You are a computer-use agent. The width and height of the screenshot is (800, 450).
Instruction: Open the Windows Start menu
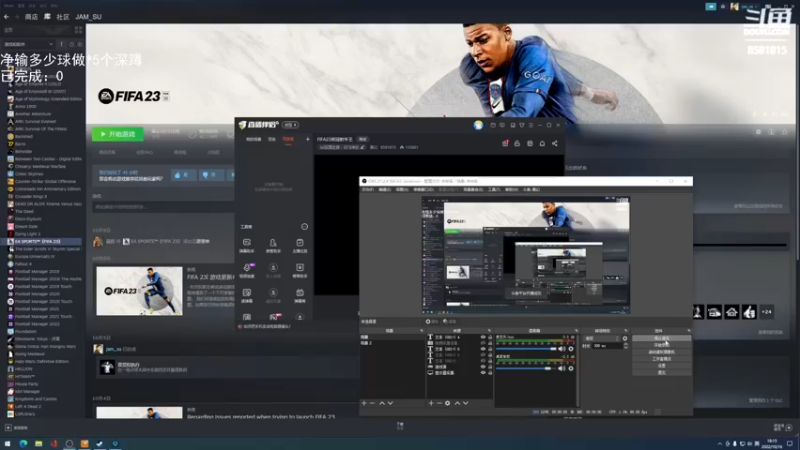[x=7, y=444]
